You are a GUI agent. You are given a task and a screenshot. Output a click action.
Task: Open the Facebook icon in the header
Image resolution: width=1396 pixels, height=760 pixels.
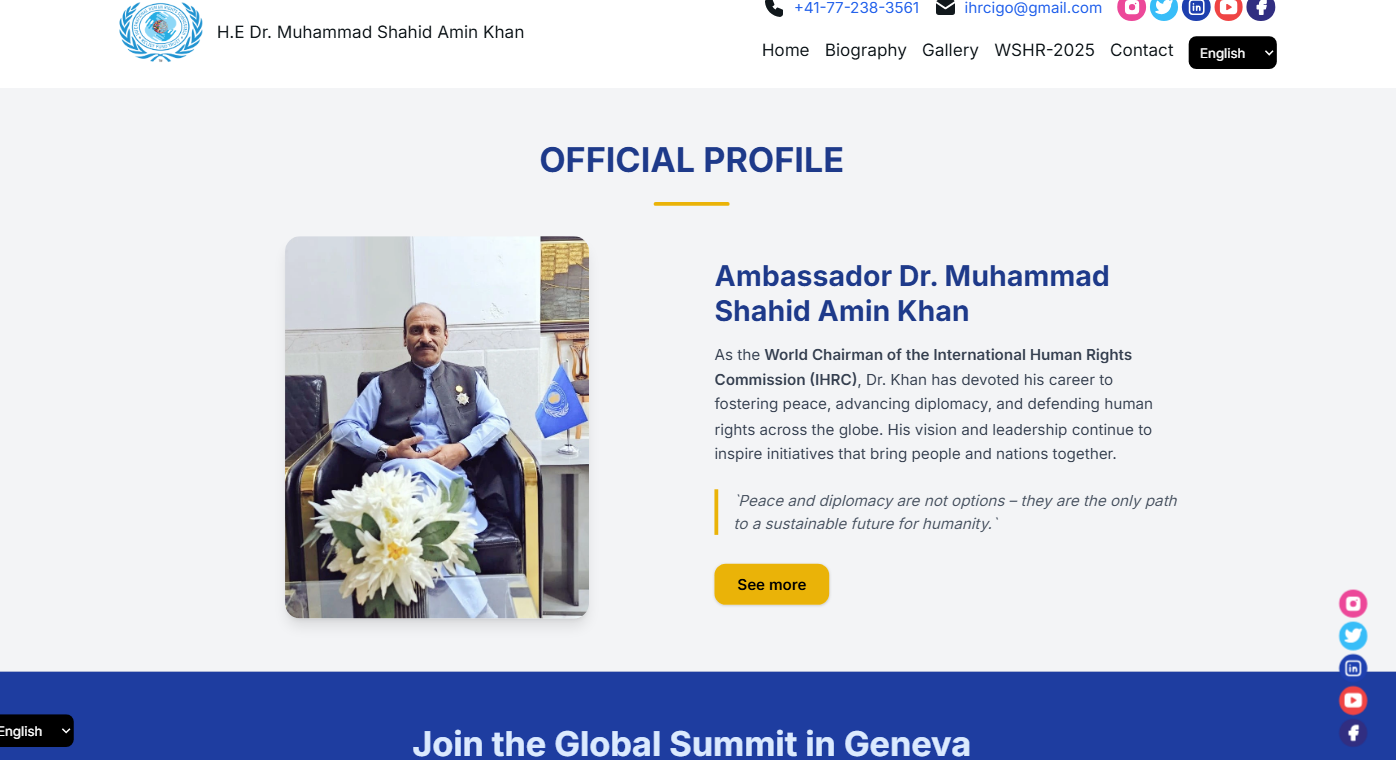(1261, 8)
